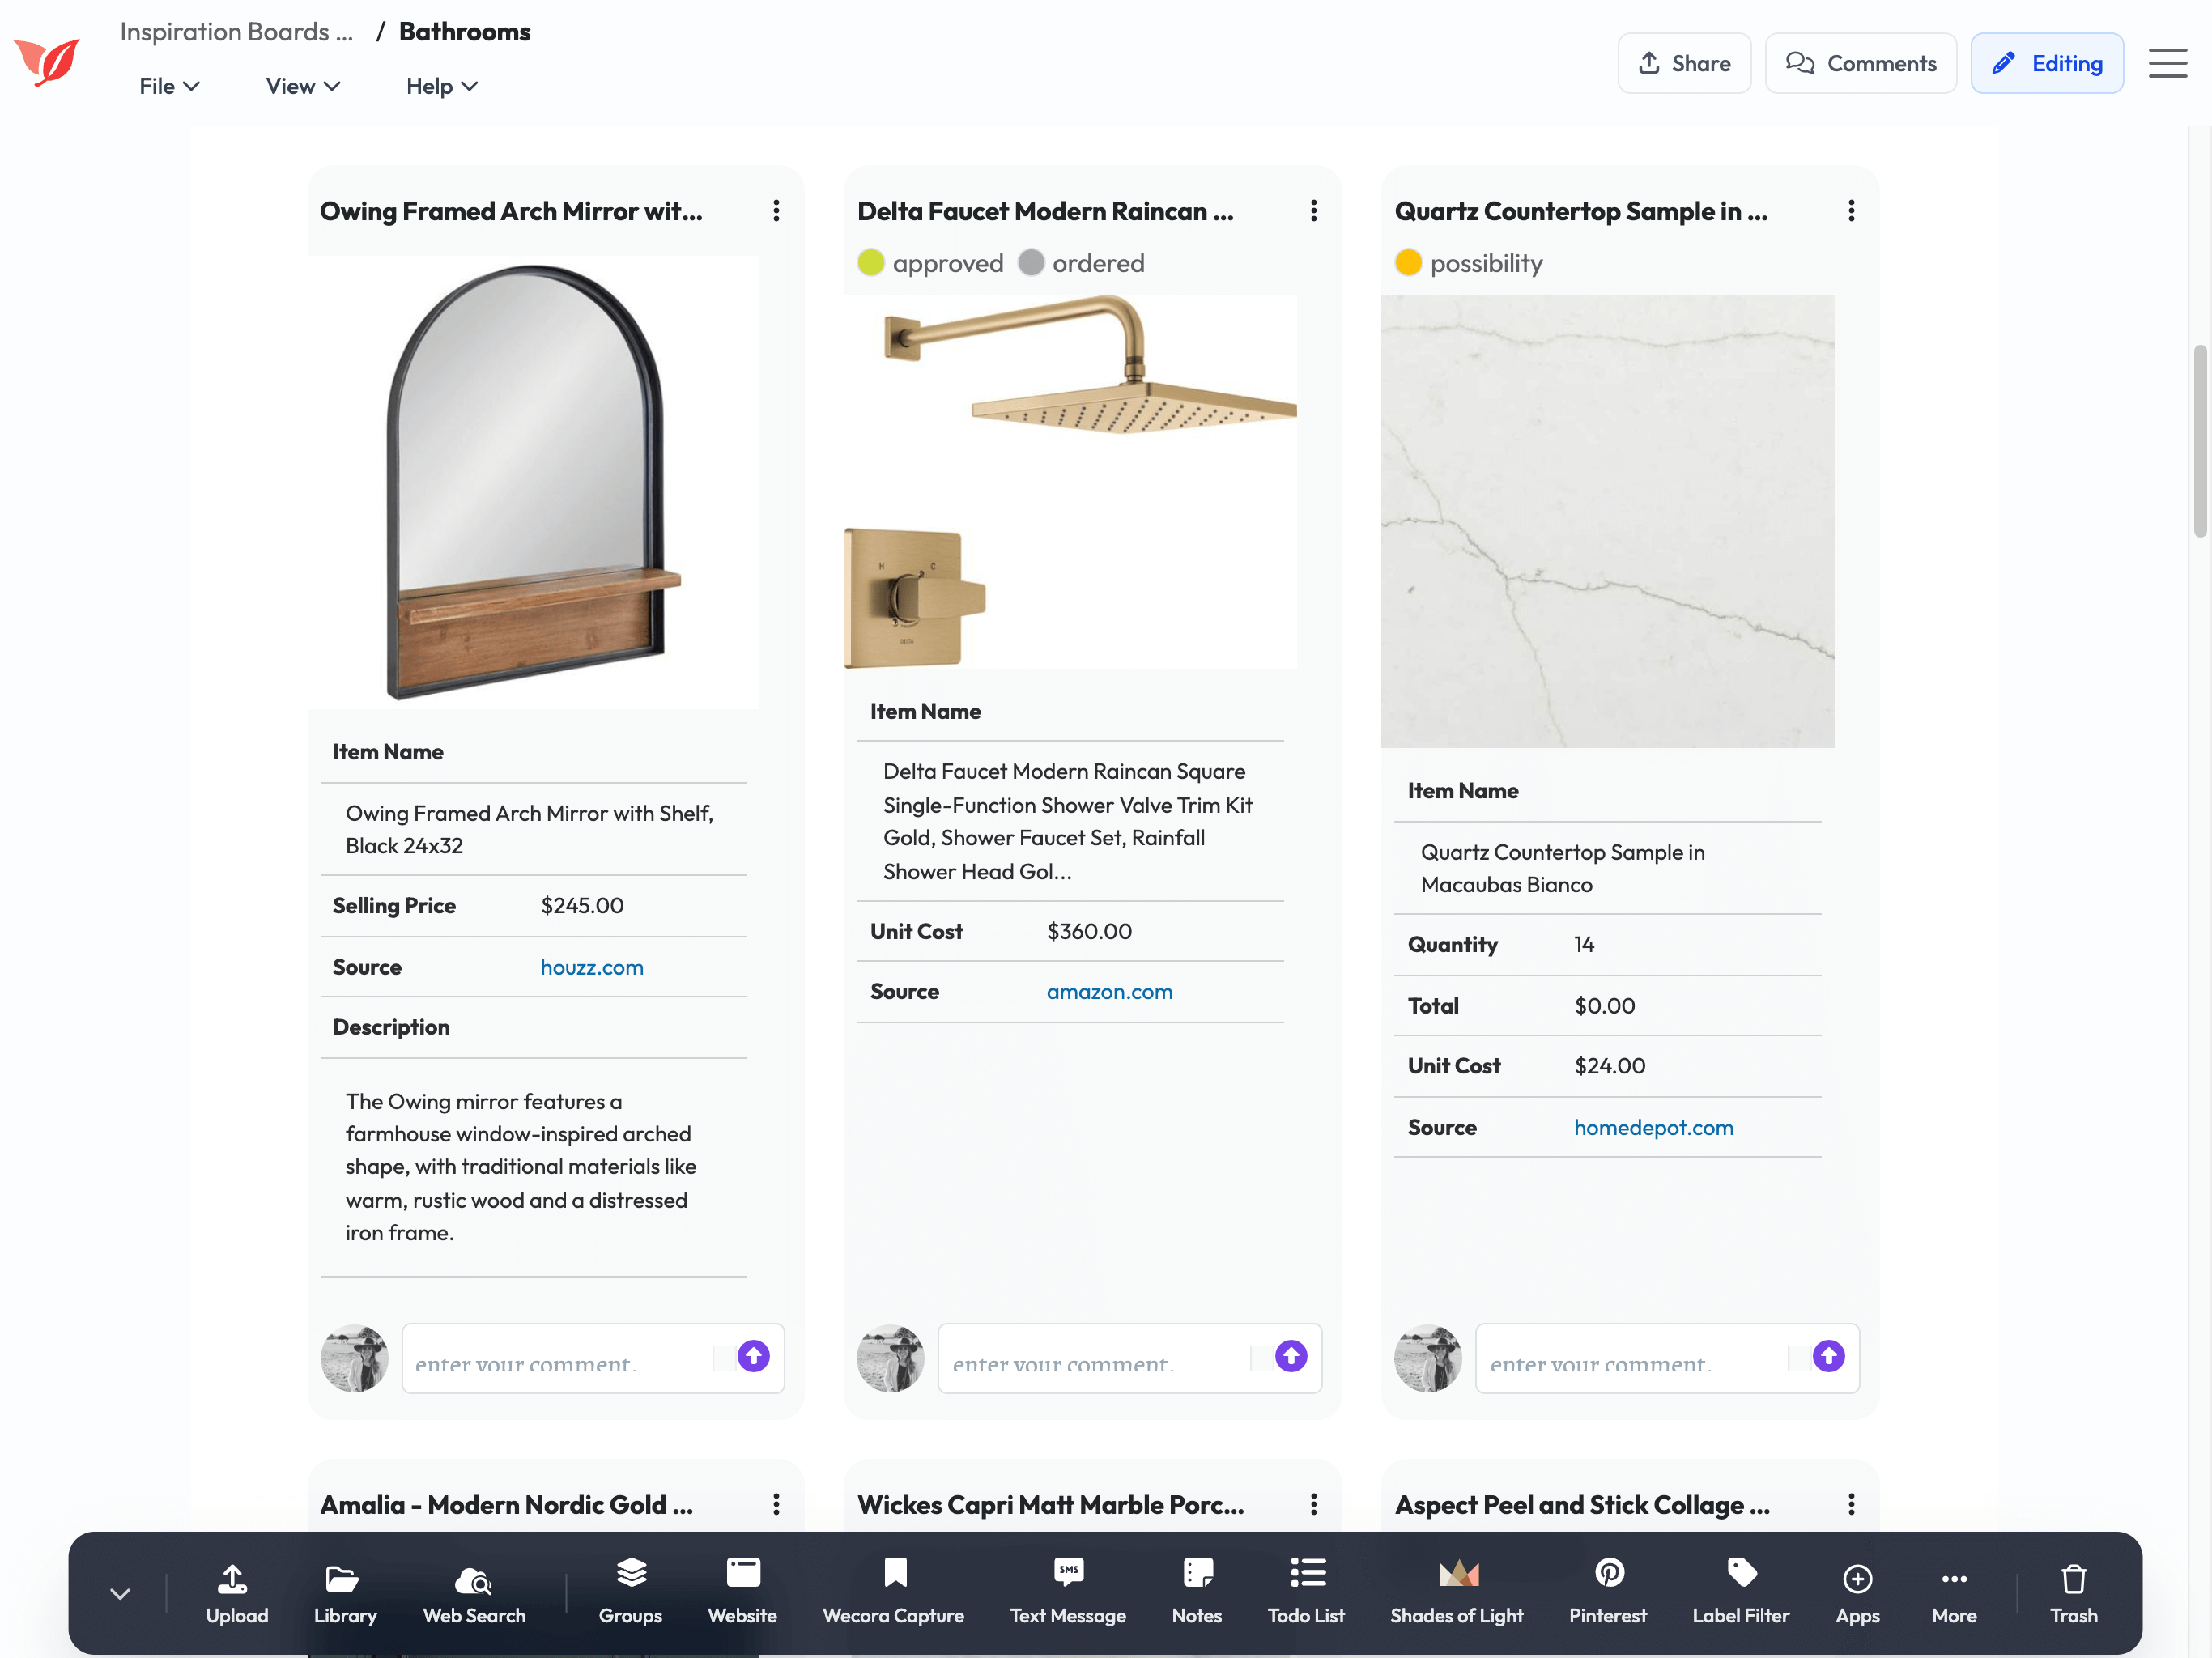Click avatar on Quartz Countertop card
The height and width of the screenshot is (1658, 2212).
click(x=1427, y=1358)
